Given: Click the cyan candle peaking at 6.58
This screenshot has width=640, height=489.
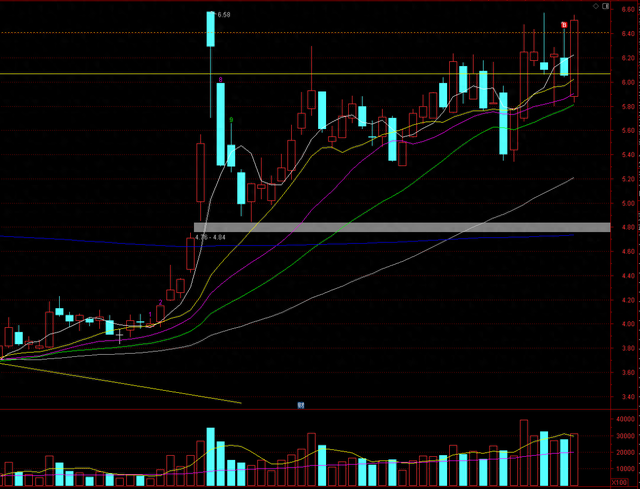Looking at the screenshot, I should click(211, 29).
